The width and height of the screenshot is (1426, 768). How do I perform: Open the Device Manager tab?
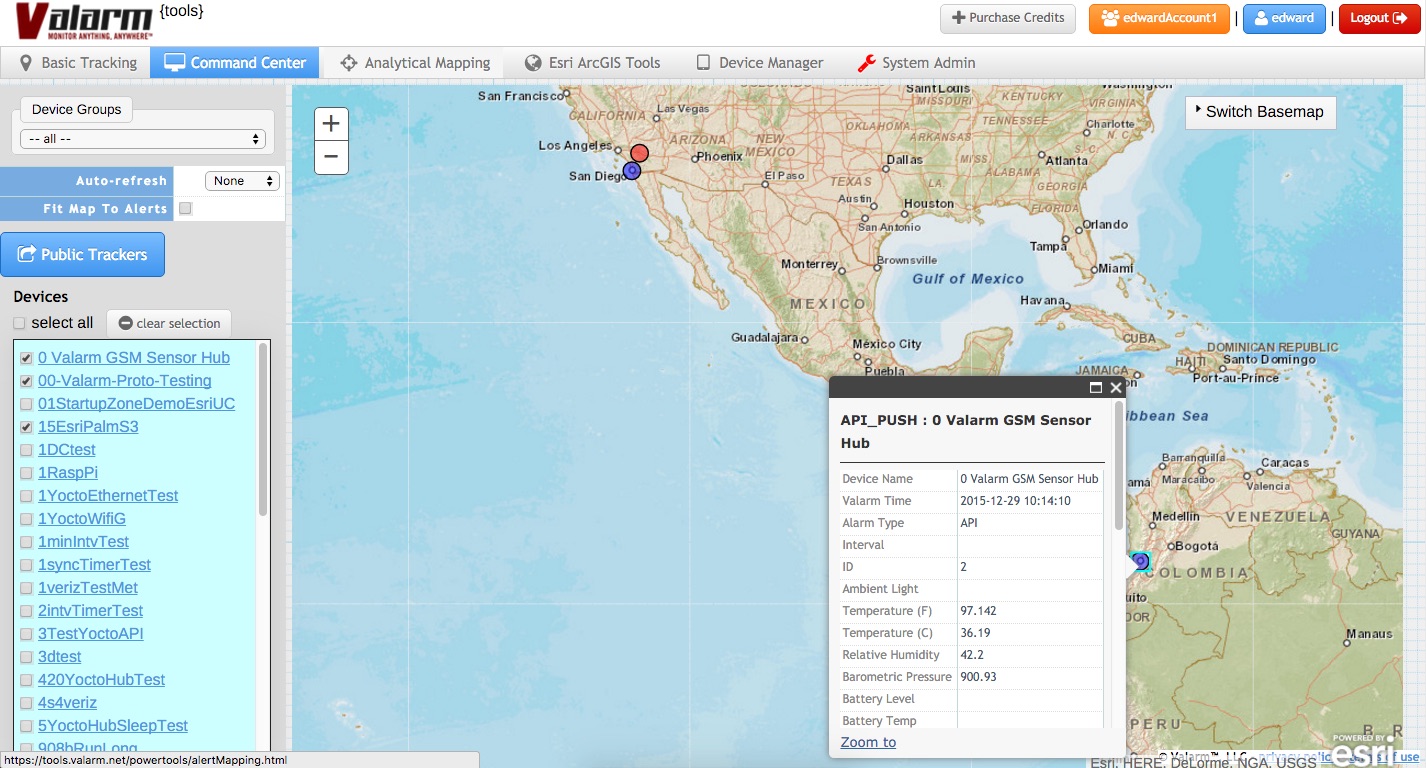759,63
